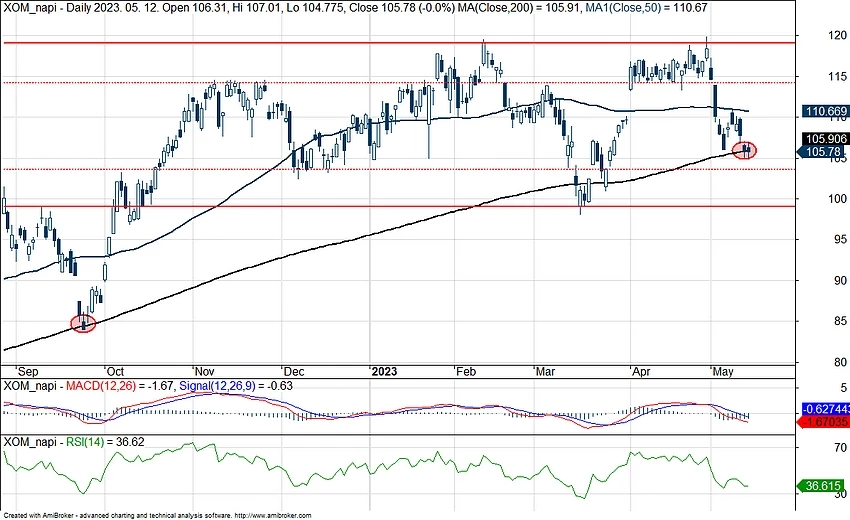The height and width of the screenshot is (520, 850).
Task: Click the red circle marker near May candles
Action: (x=744, y=150)
